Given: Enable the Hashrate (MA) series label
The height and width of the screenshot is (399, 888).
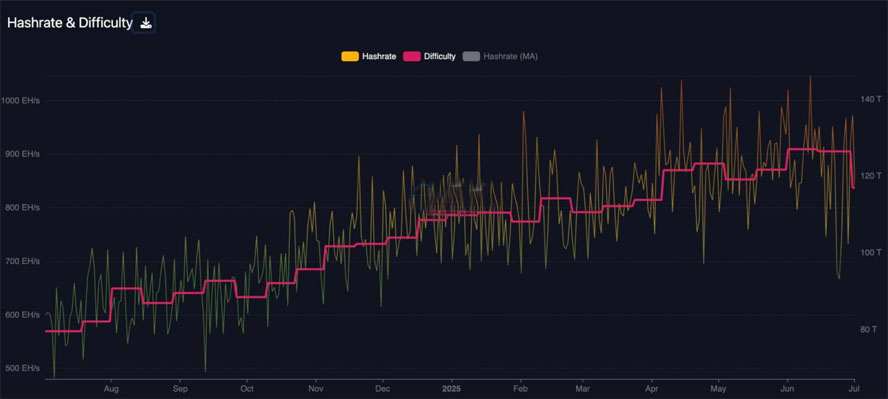Looking at the screenshot, I should click(x=510, y=57).
